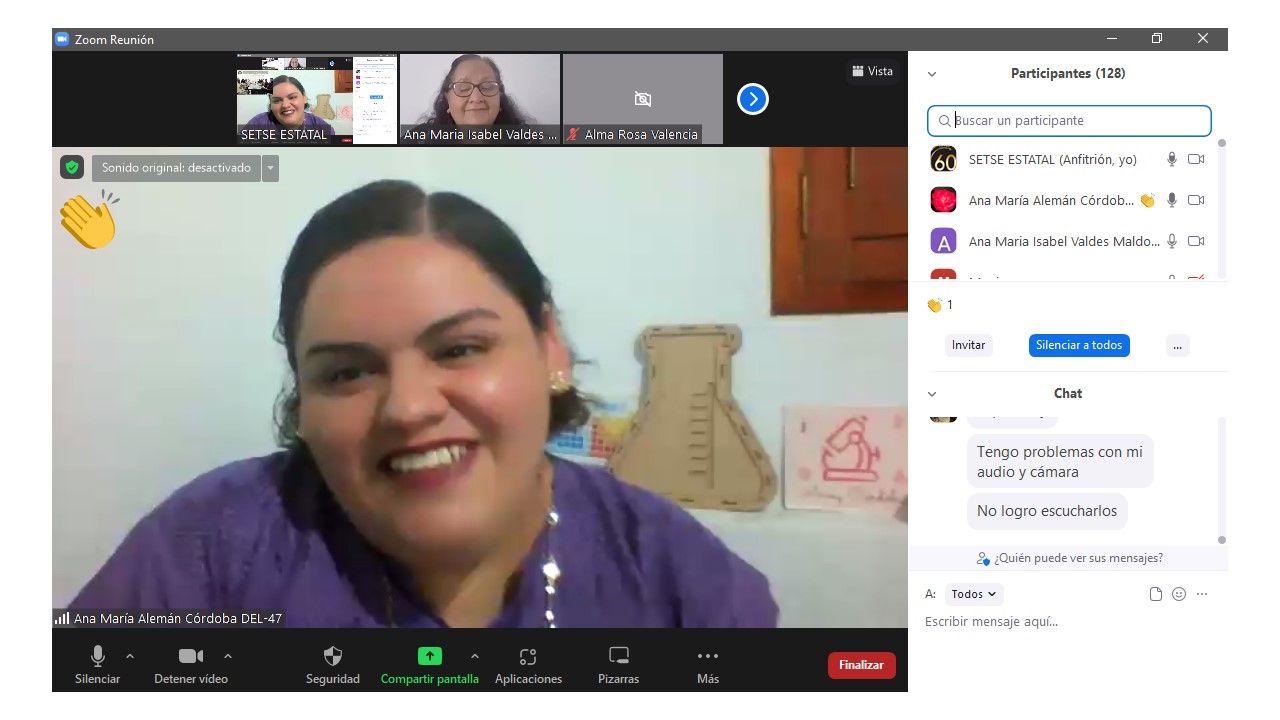This screenshot has height=720, width=1280.
Task: Click the Zoom Reunión title bar logo
Action: point(62,39)
